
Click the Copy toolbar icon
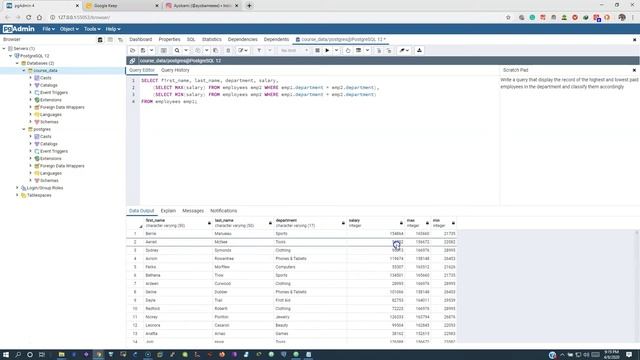(x=198, y=51)
